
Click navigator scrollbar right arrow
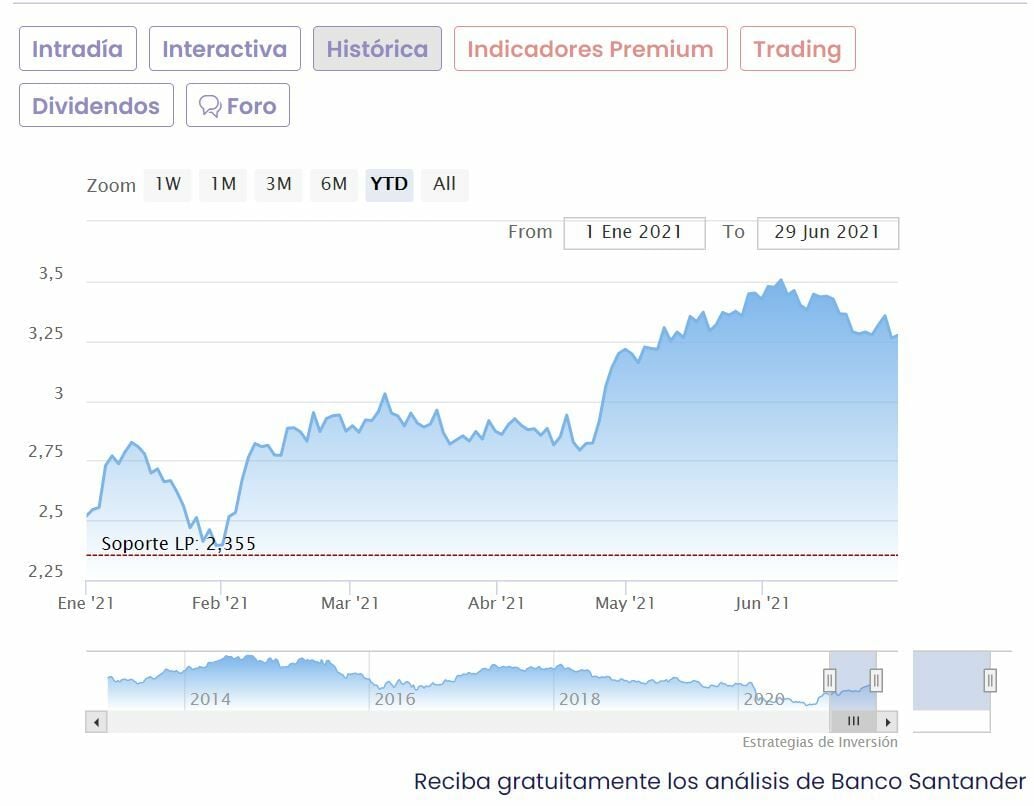pyautogui.click(x=888, y=721)
